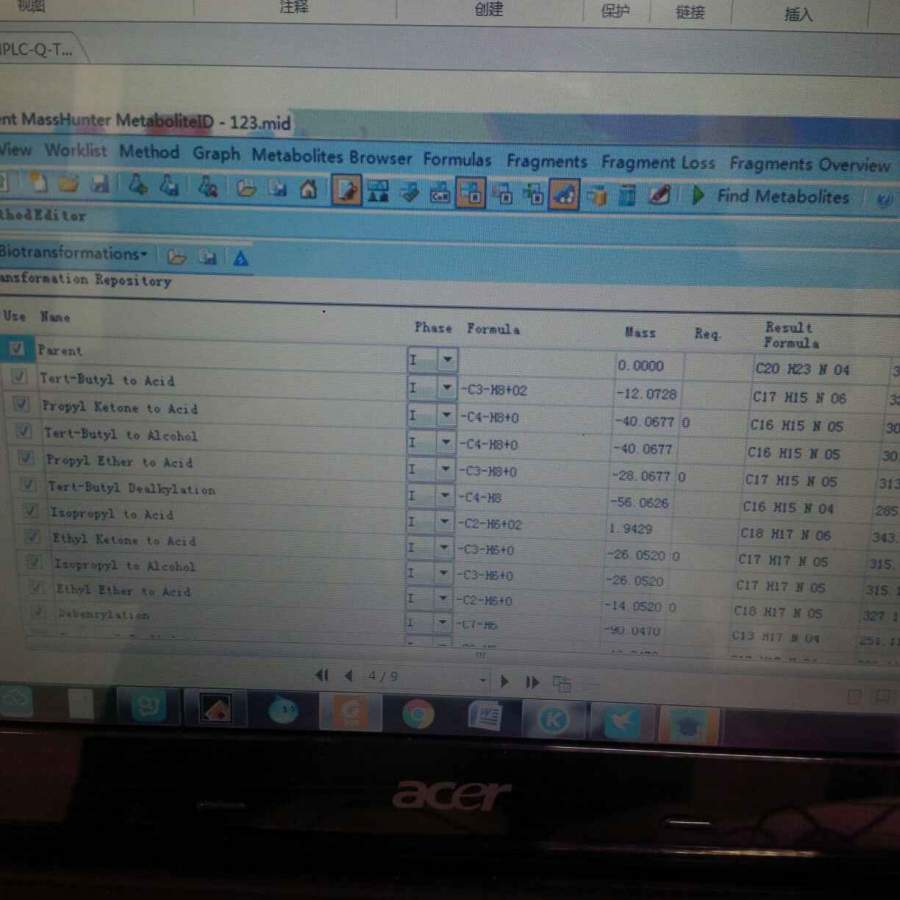Viewport: 900px width, 900px height.
Task: Toggle the Propyl Ether to Acid checkbox
Action: pyautogui.click(x=26, y=457)
